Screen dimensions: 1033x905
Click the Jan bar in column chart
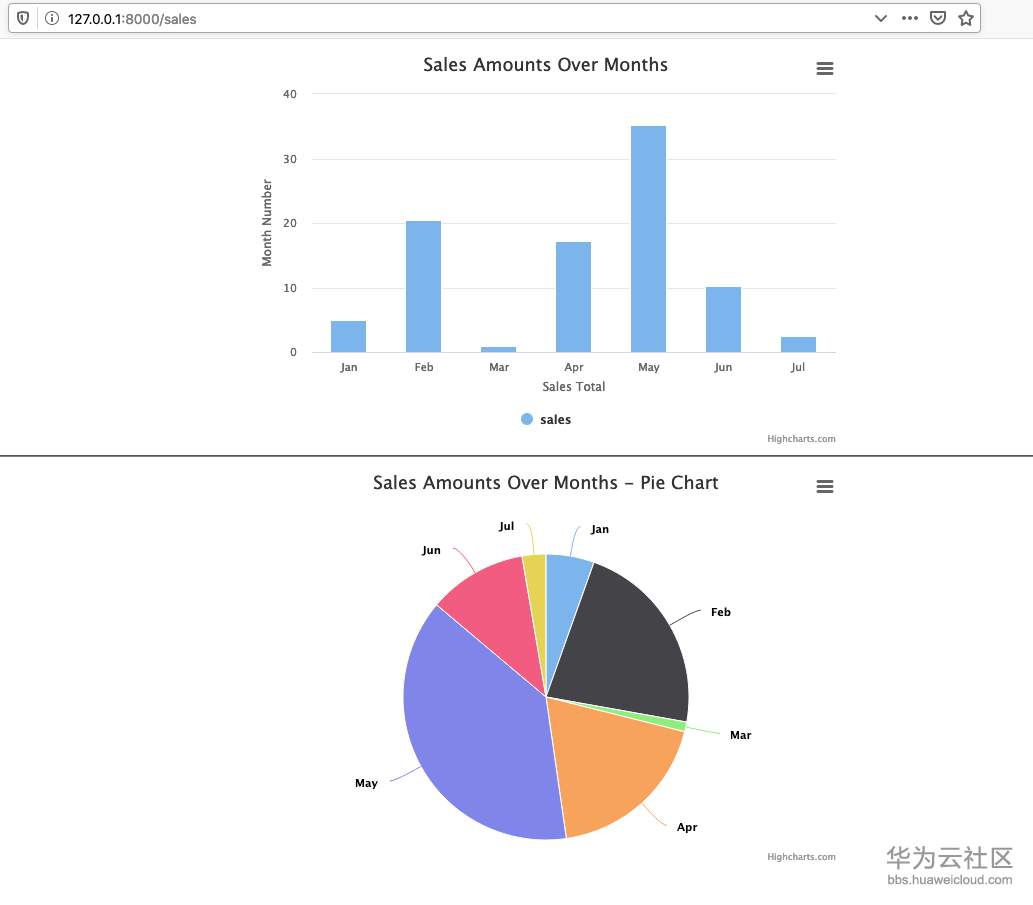349,337
